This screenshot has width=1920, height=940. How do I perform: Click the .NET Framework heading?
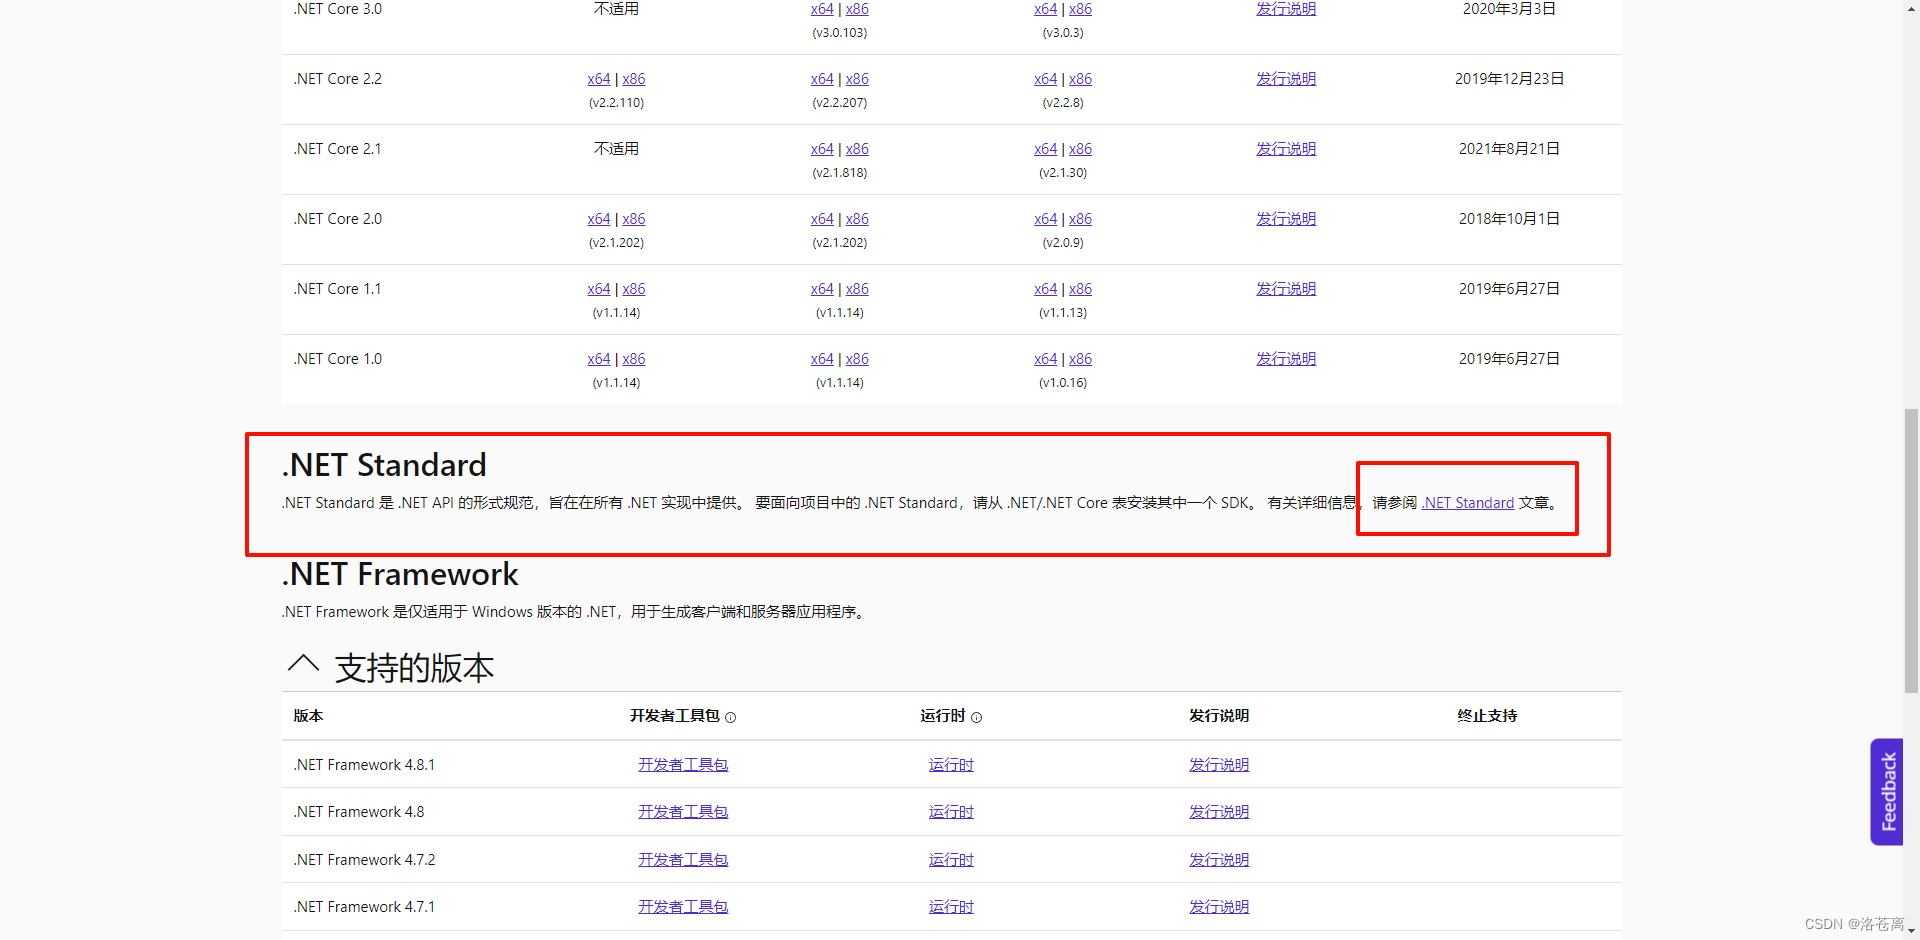400,574
